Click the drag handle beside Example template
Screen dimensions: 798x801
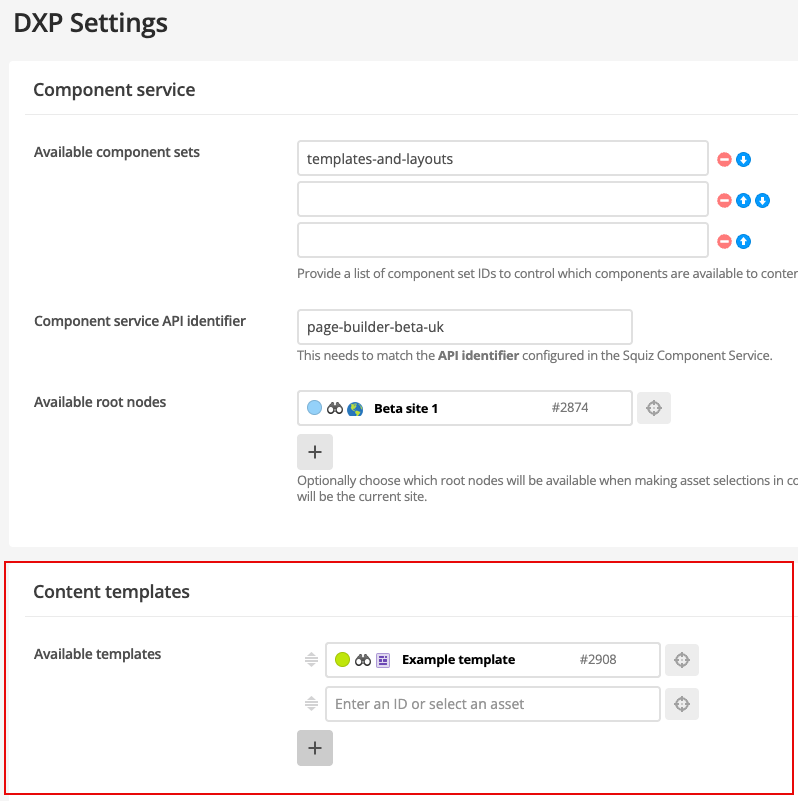310,659
